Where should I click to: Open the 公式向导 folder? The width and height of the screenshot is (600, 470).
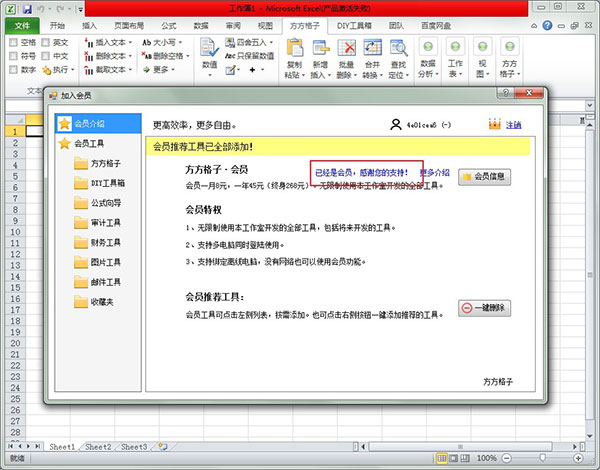[x=97, y=203]
